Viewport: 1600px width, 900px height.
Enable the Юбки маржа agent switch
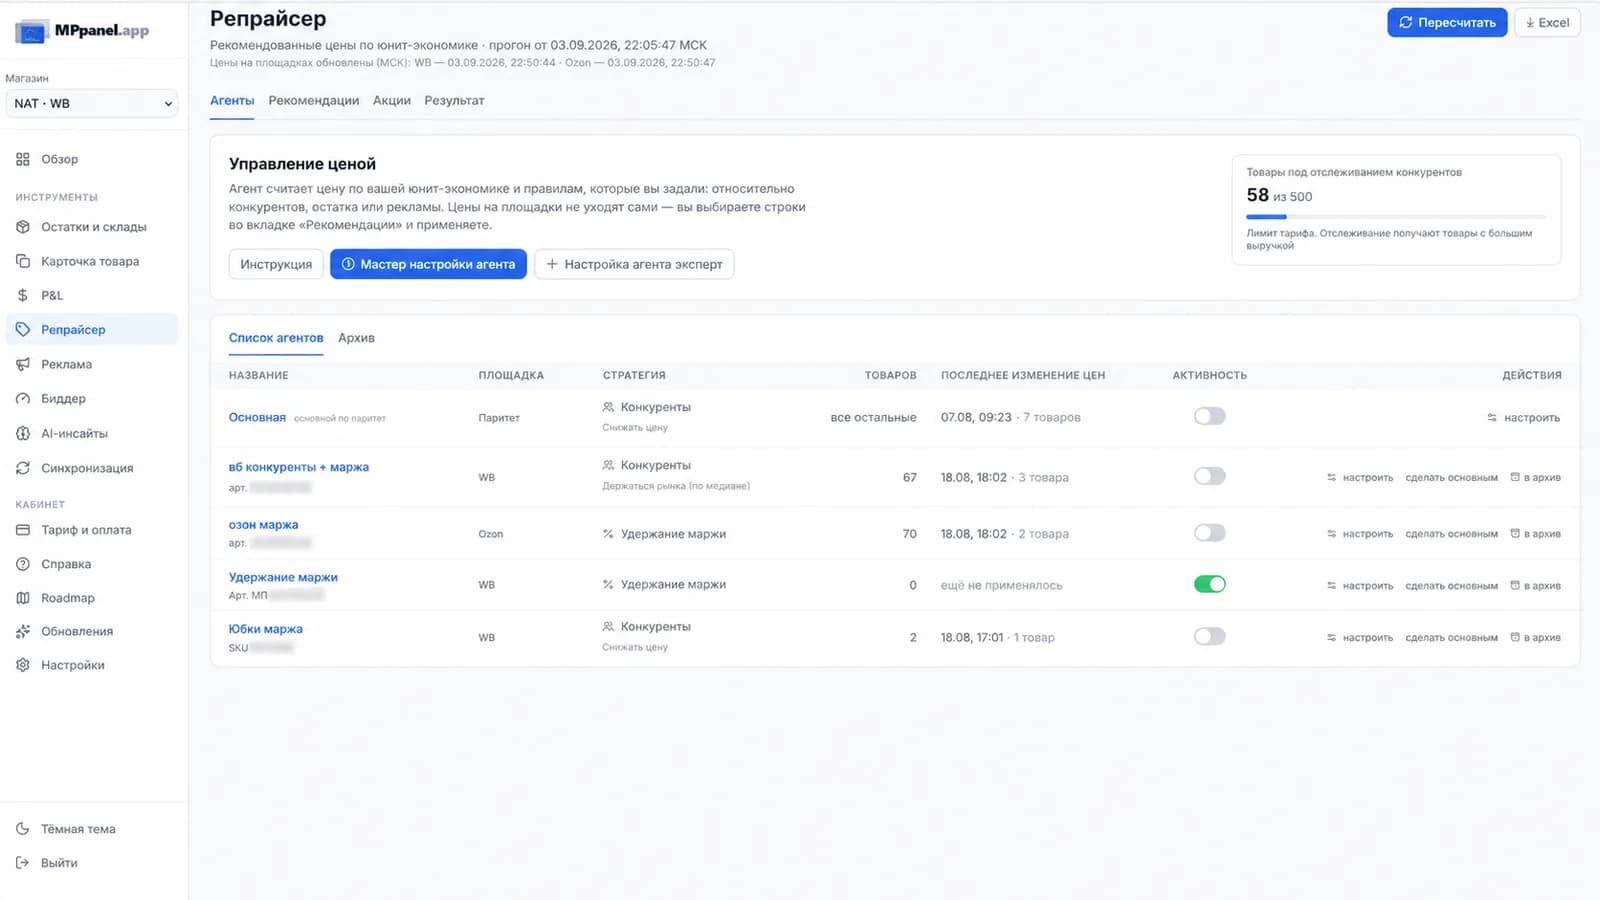(x=1210, y=636)
